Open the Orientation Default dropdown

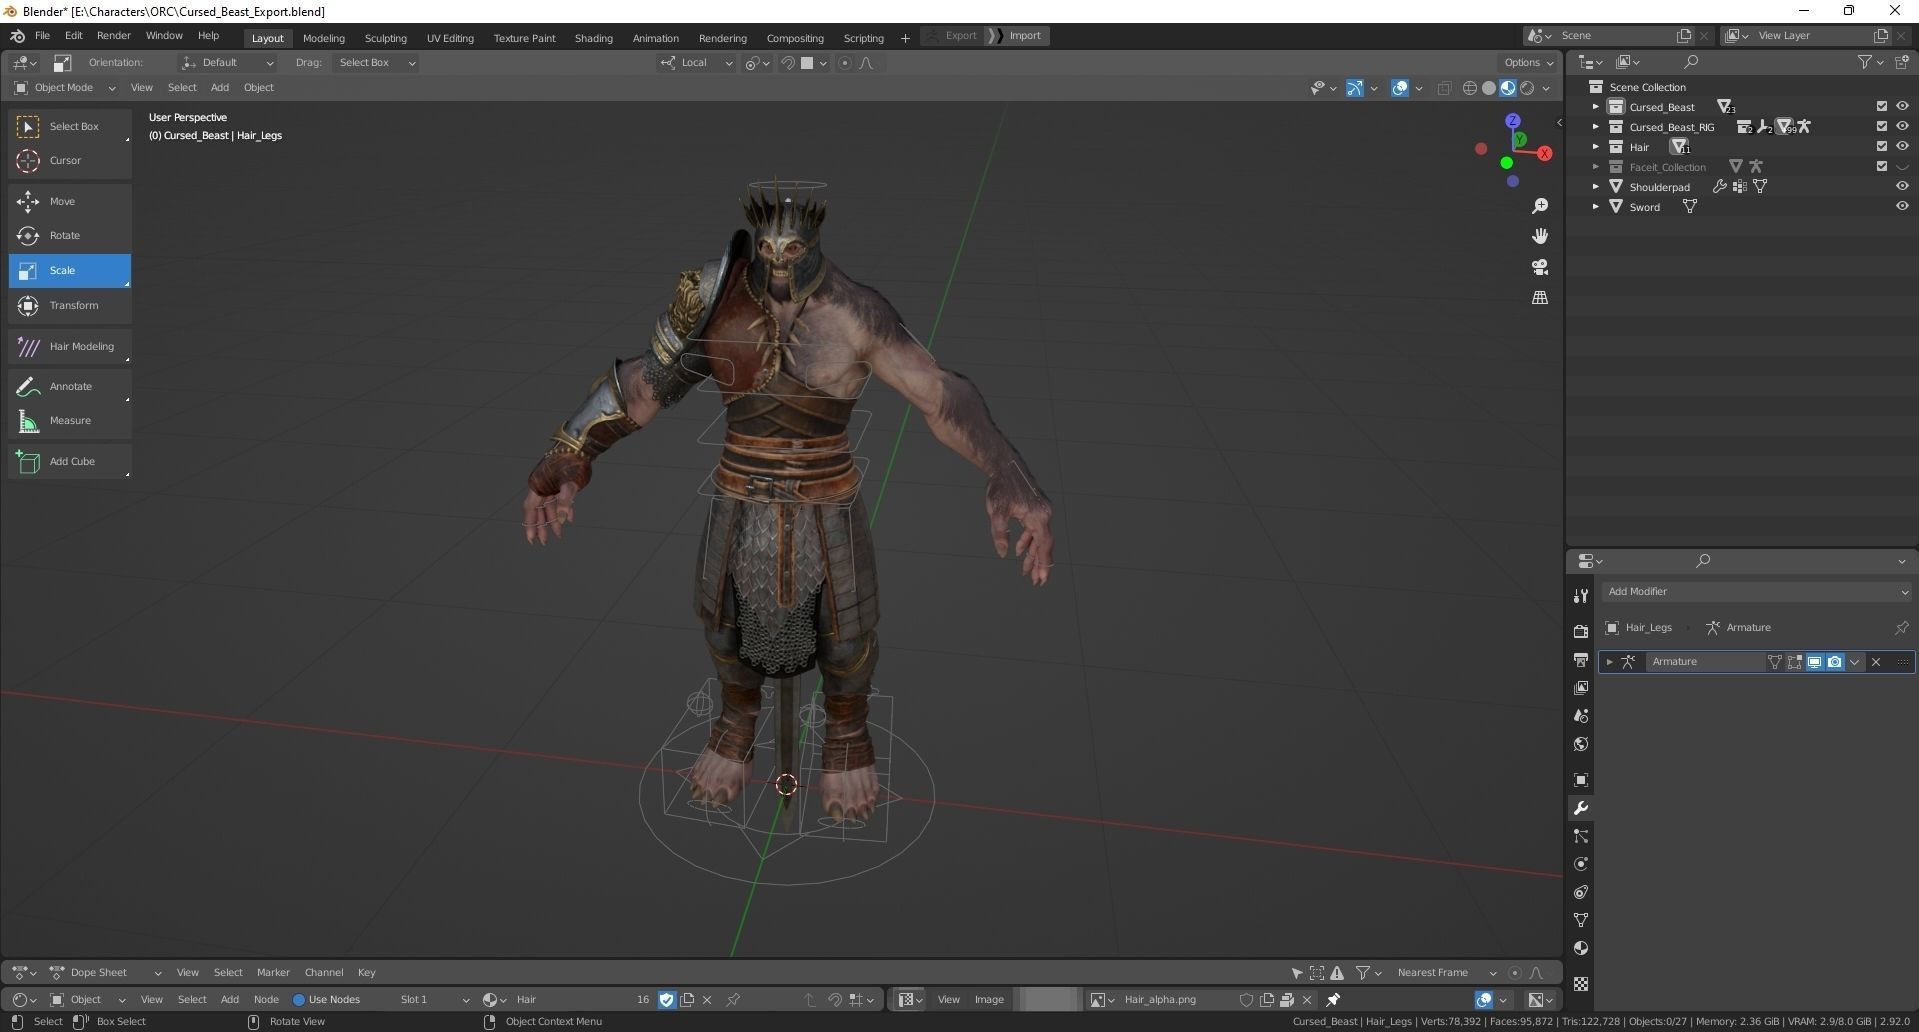point(227,63)
